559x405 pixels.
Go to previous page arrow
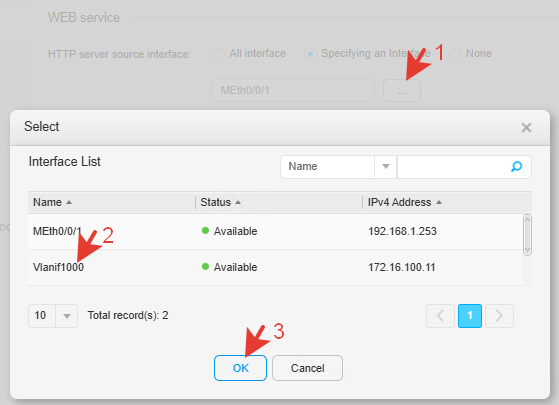click(x=440, y=316)
